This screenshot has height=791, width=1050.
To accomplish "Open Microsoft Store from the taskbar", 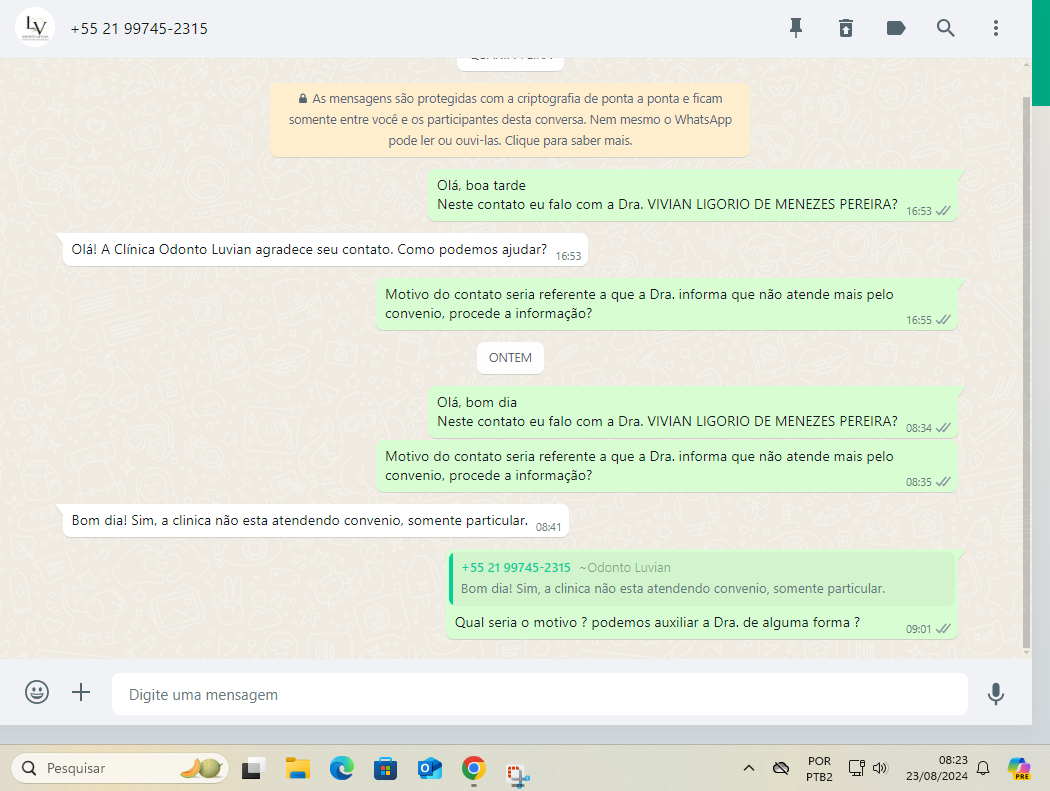I will point(385,768).
